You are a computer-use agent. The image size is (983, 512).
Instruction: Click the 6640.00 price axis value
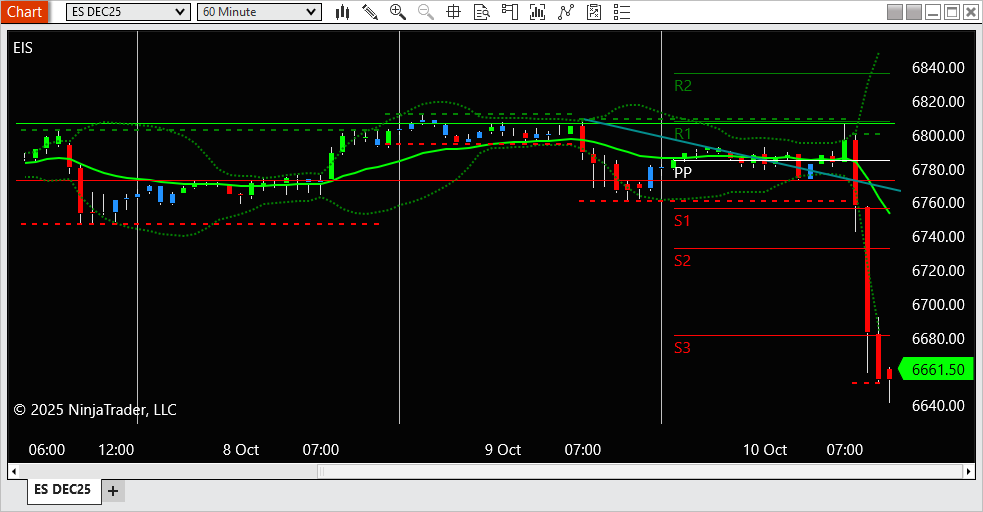click(938, 405)
